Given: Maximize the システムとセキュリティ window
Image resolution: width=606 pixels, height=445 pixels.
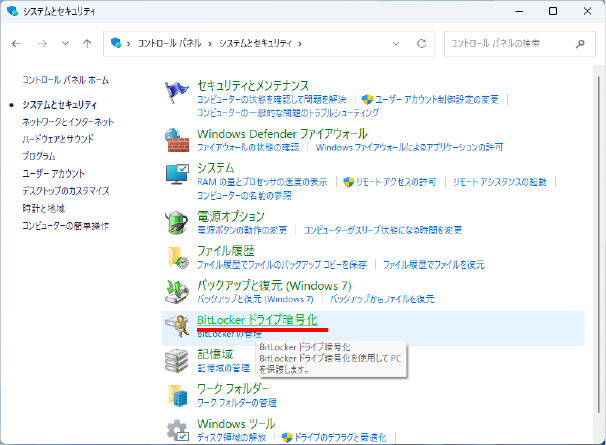Looking at the screenshot, I should 553,11.
